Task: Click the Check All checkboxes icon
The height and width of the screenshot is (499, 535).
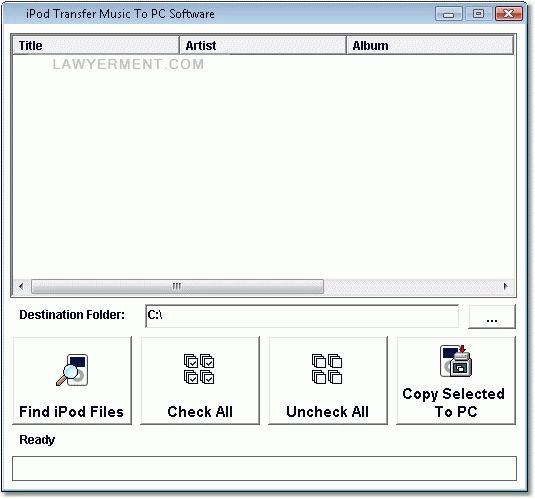Action: point(199,369)
